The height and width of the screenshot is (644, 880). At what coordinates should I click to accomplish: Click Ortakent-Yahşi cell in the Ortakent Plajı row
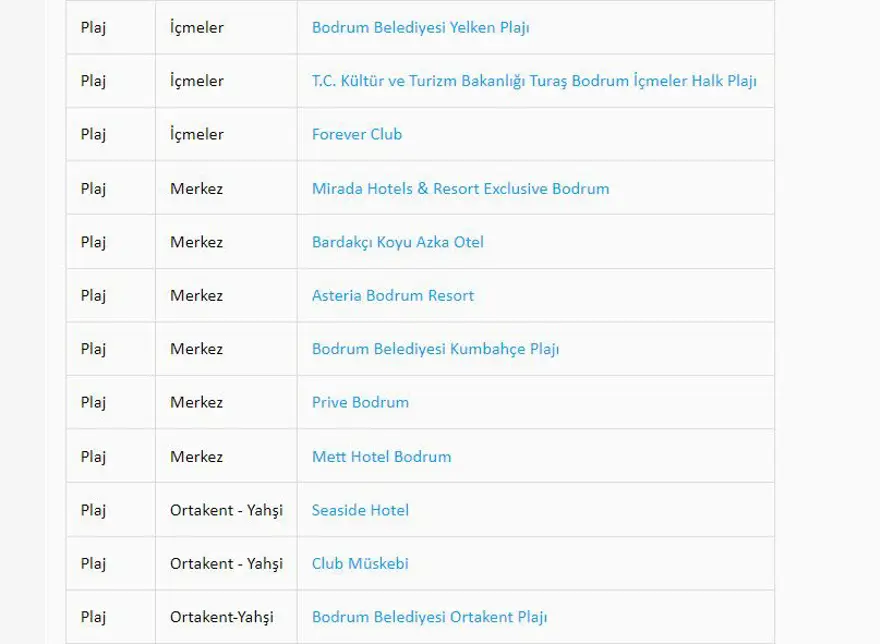pos(221,618)
